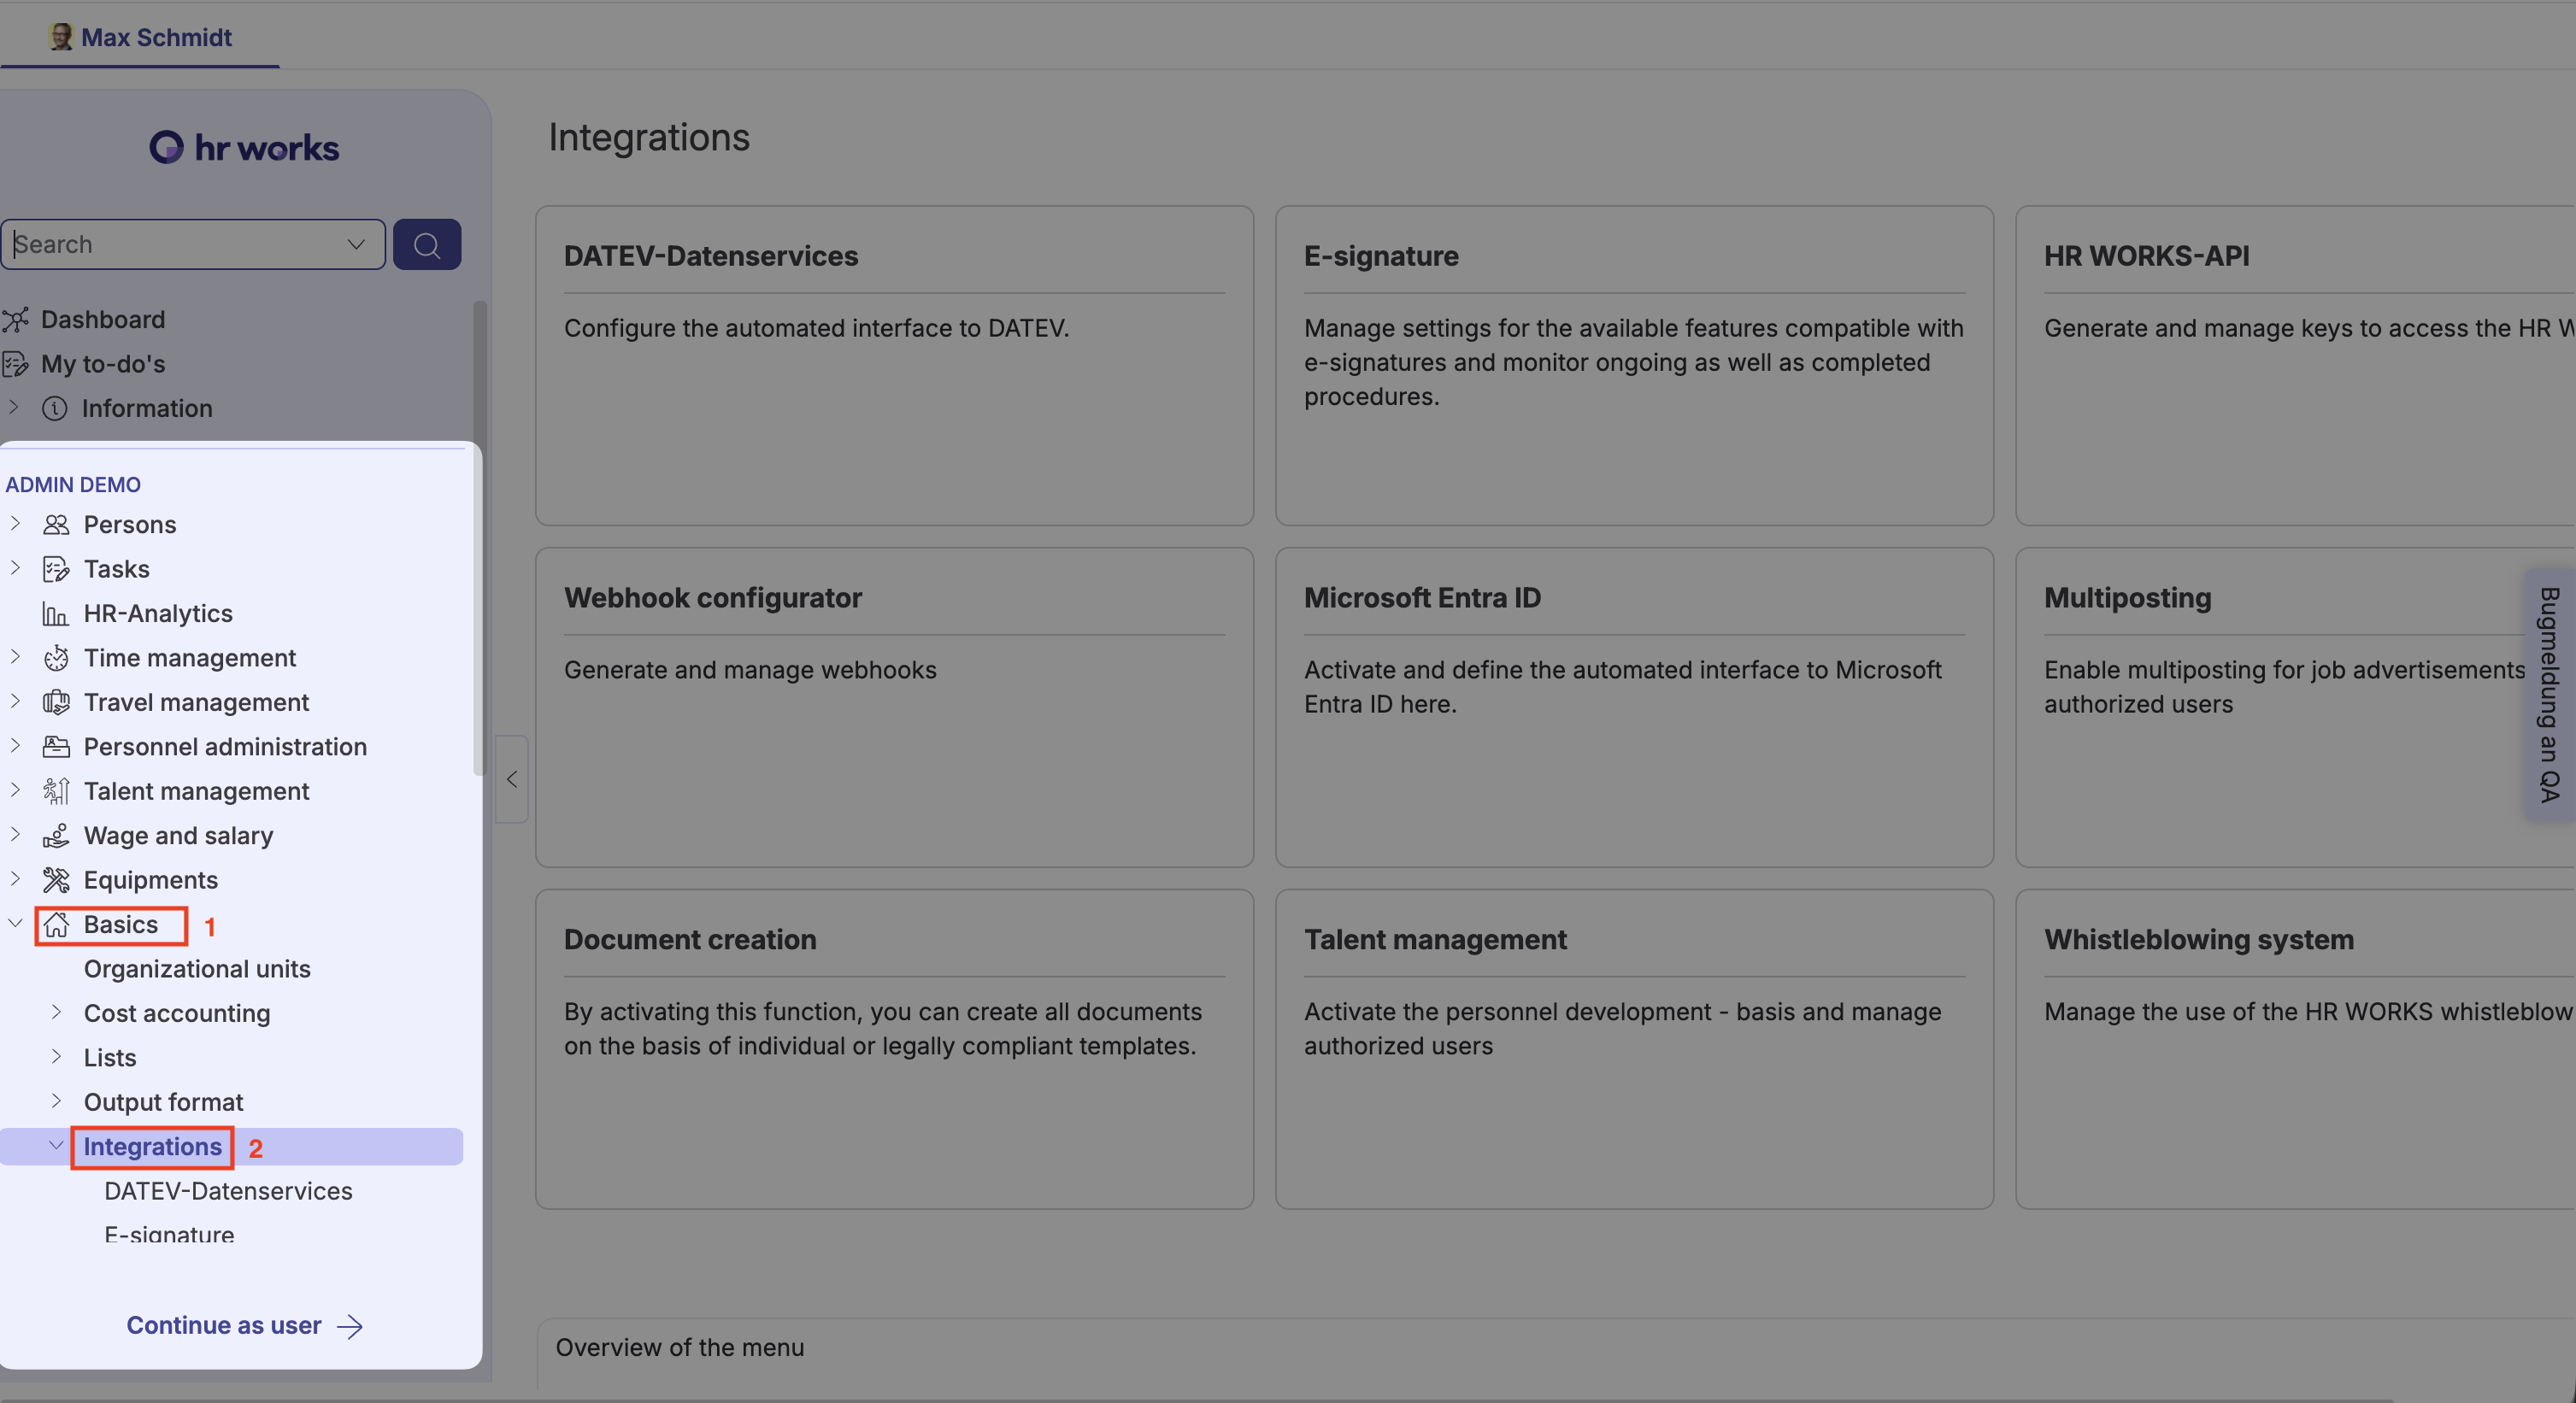Expand the Personnel administration section

[x=15, y=746]
